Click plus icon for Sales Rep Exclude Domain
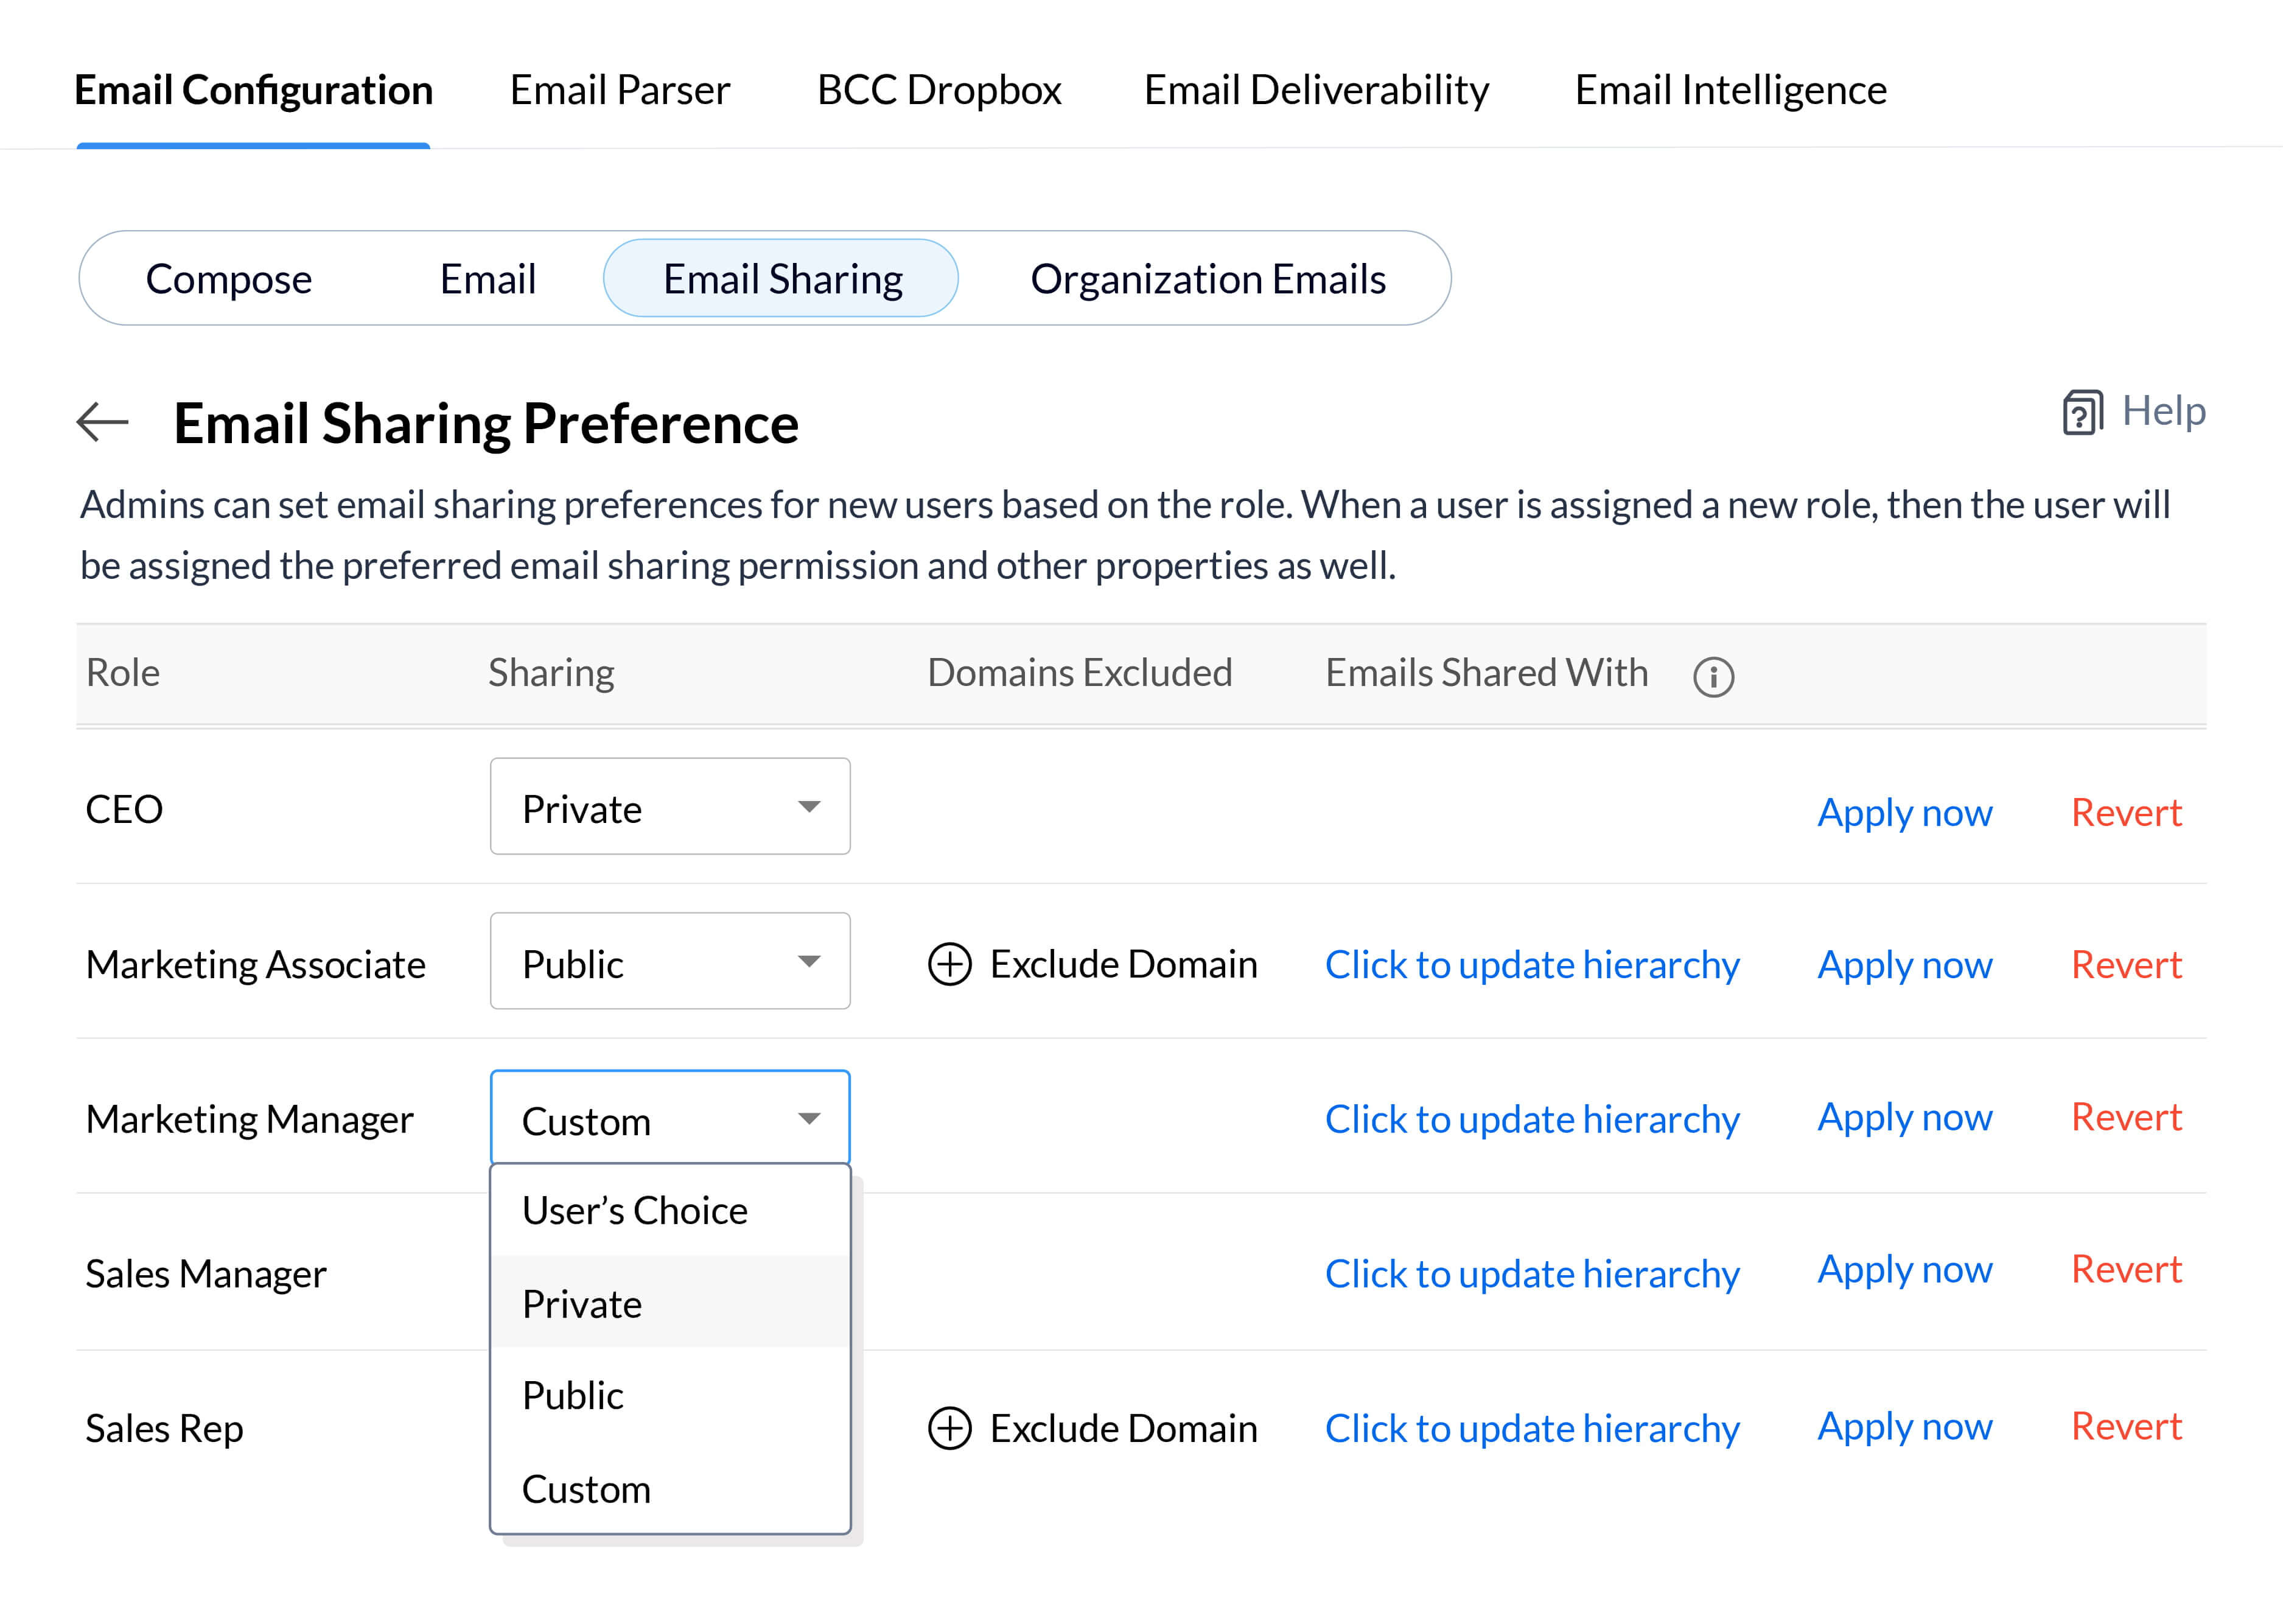The width and height of the screenshot is (2283, 1624). [949, 1428]
